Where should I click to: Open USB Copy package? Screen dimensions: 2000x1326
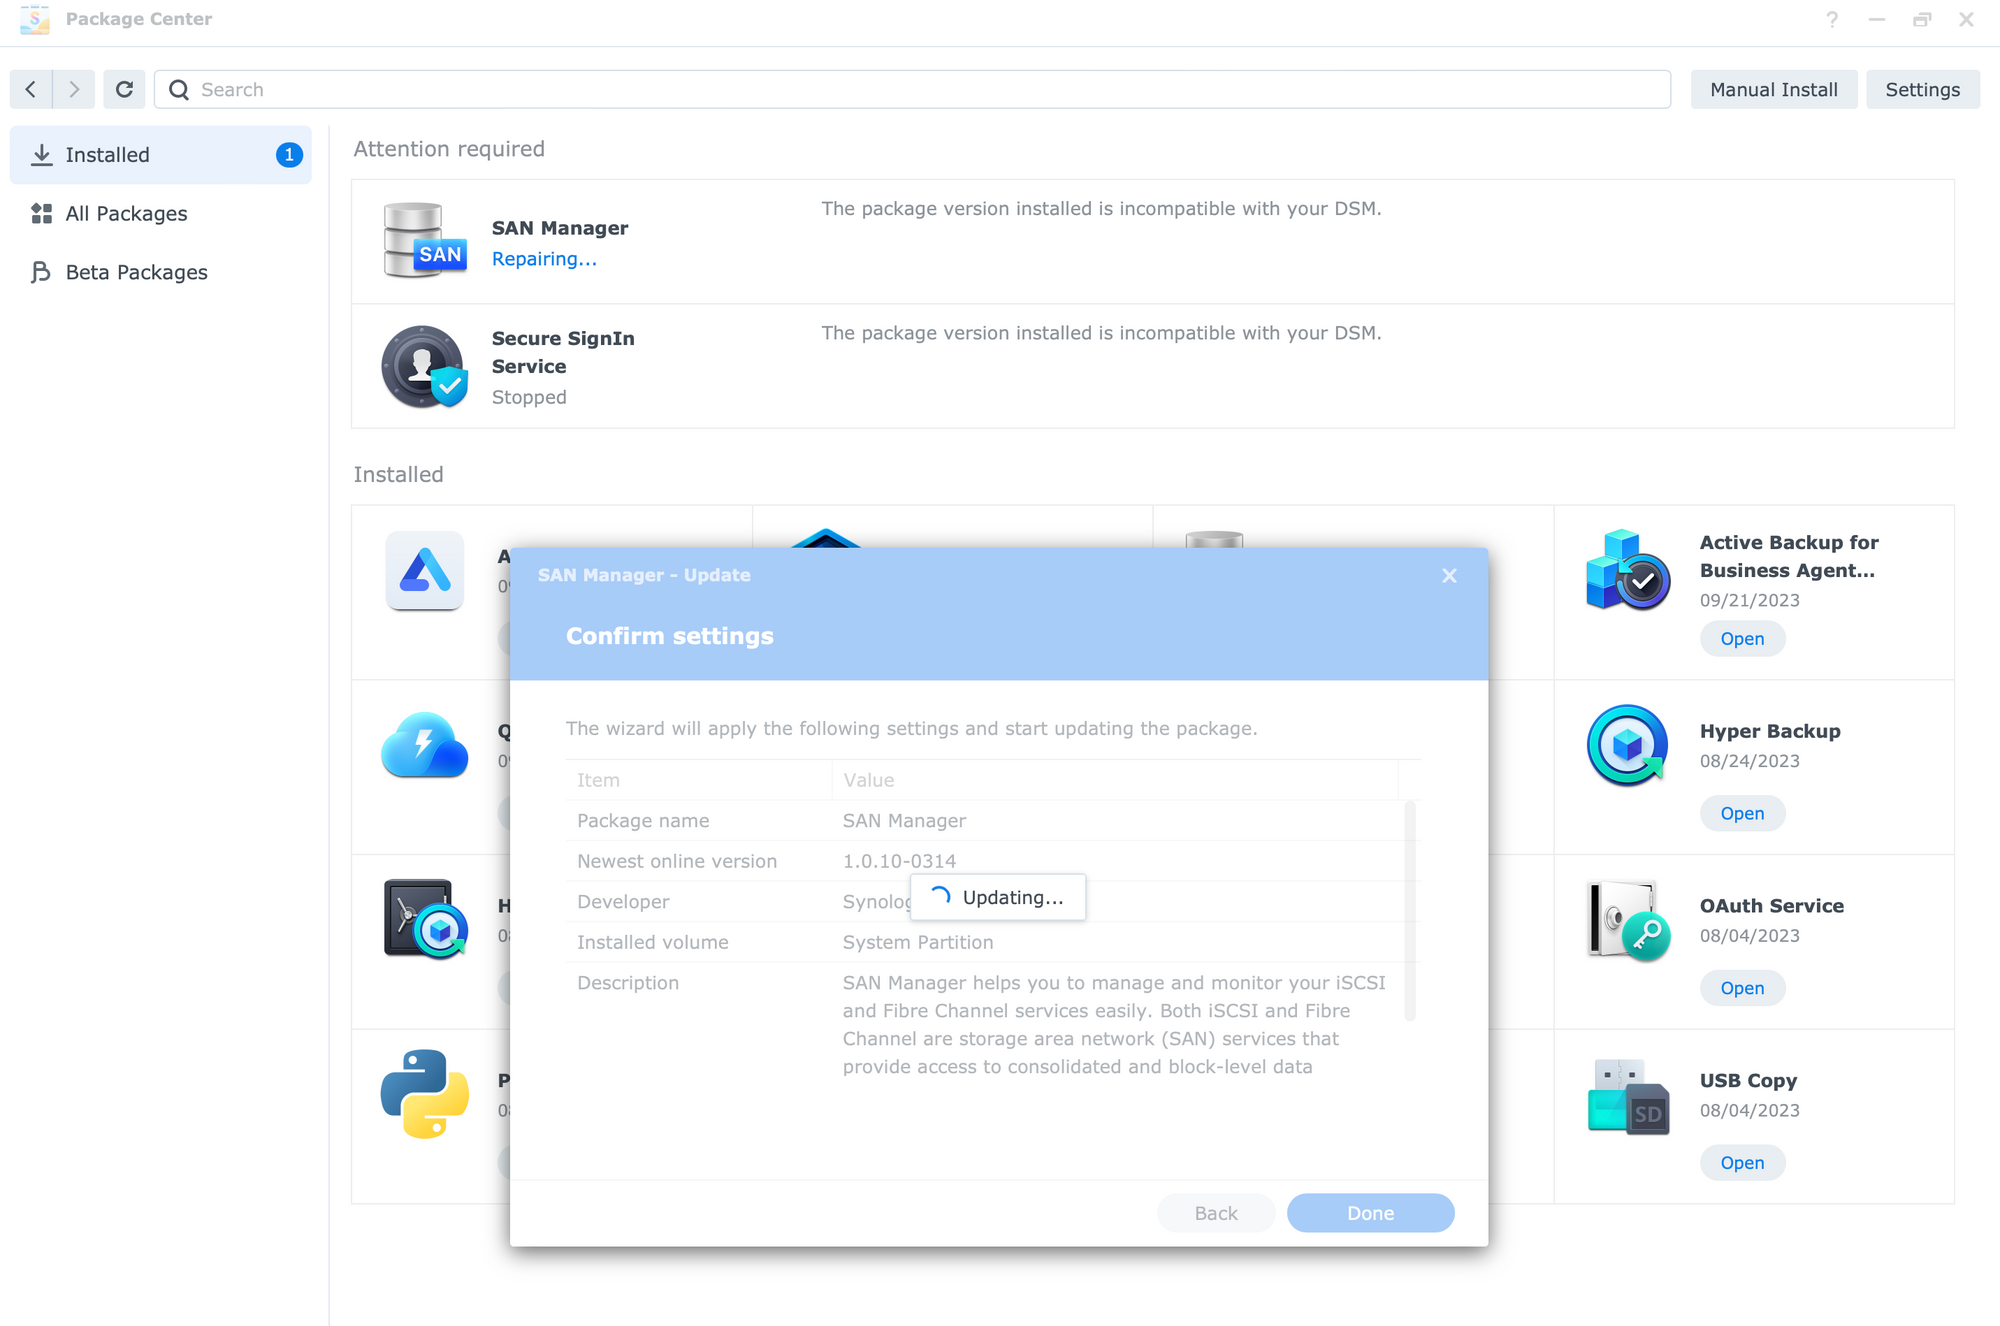(x=1742, y=1163)
